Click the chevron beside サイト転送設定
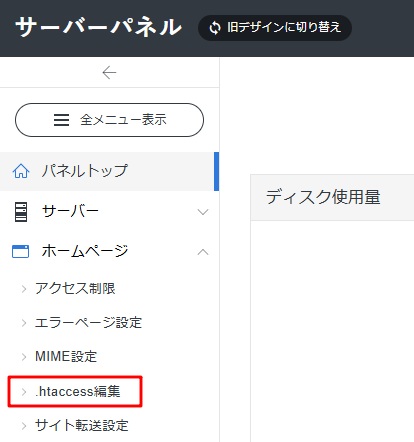This screenshot has height=442, width=414. (24, 426)
